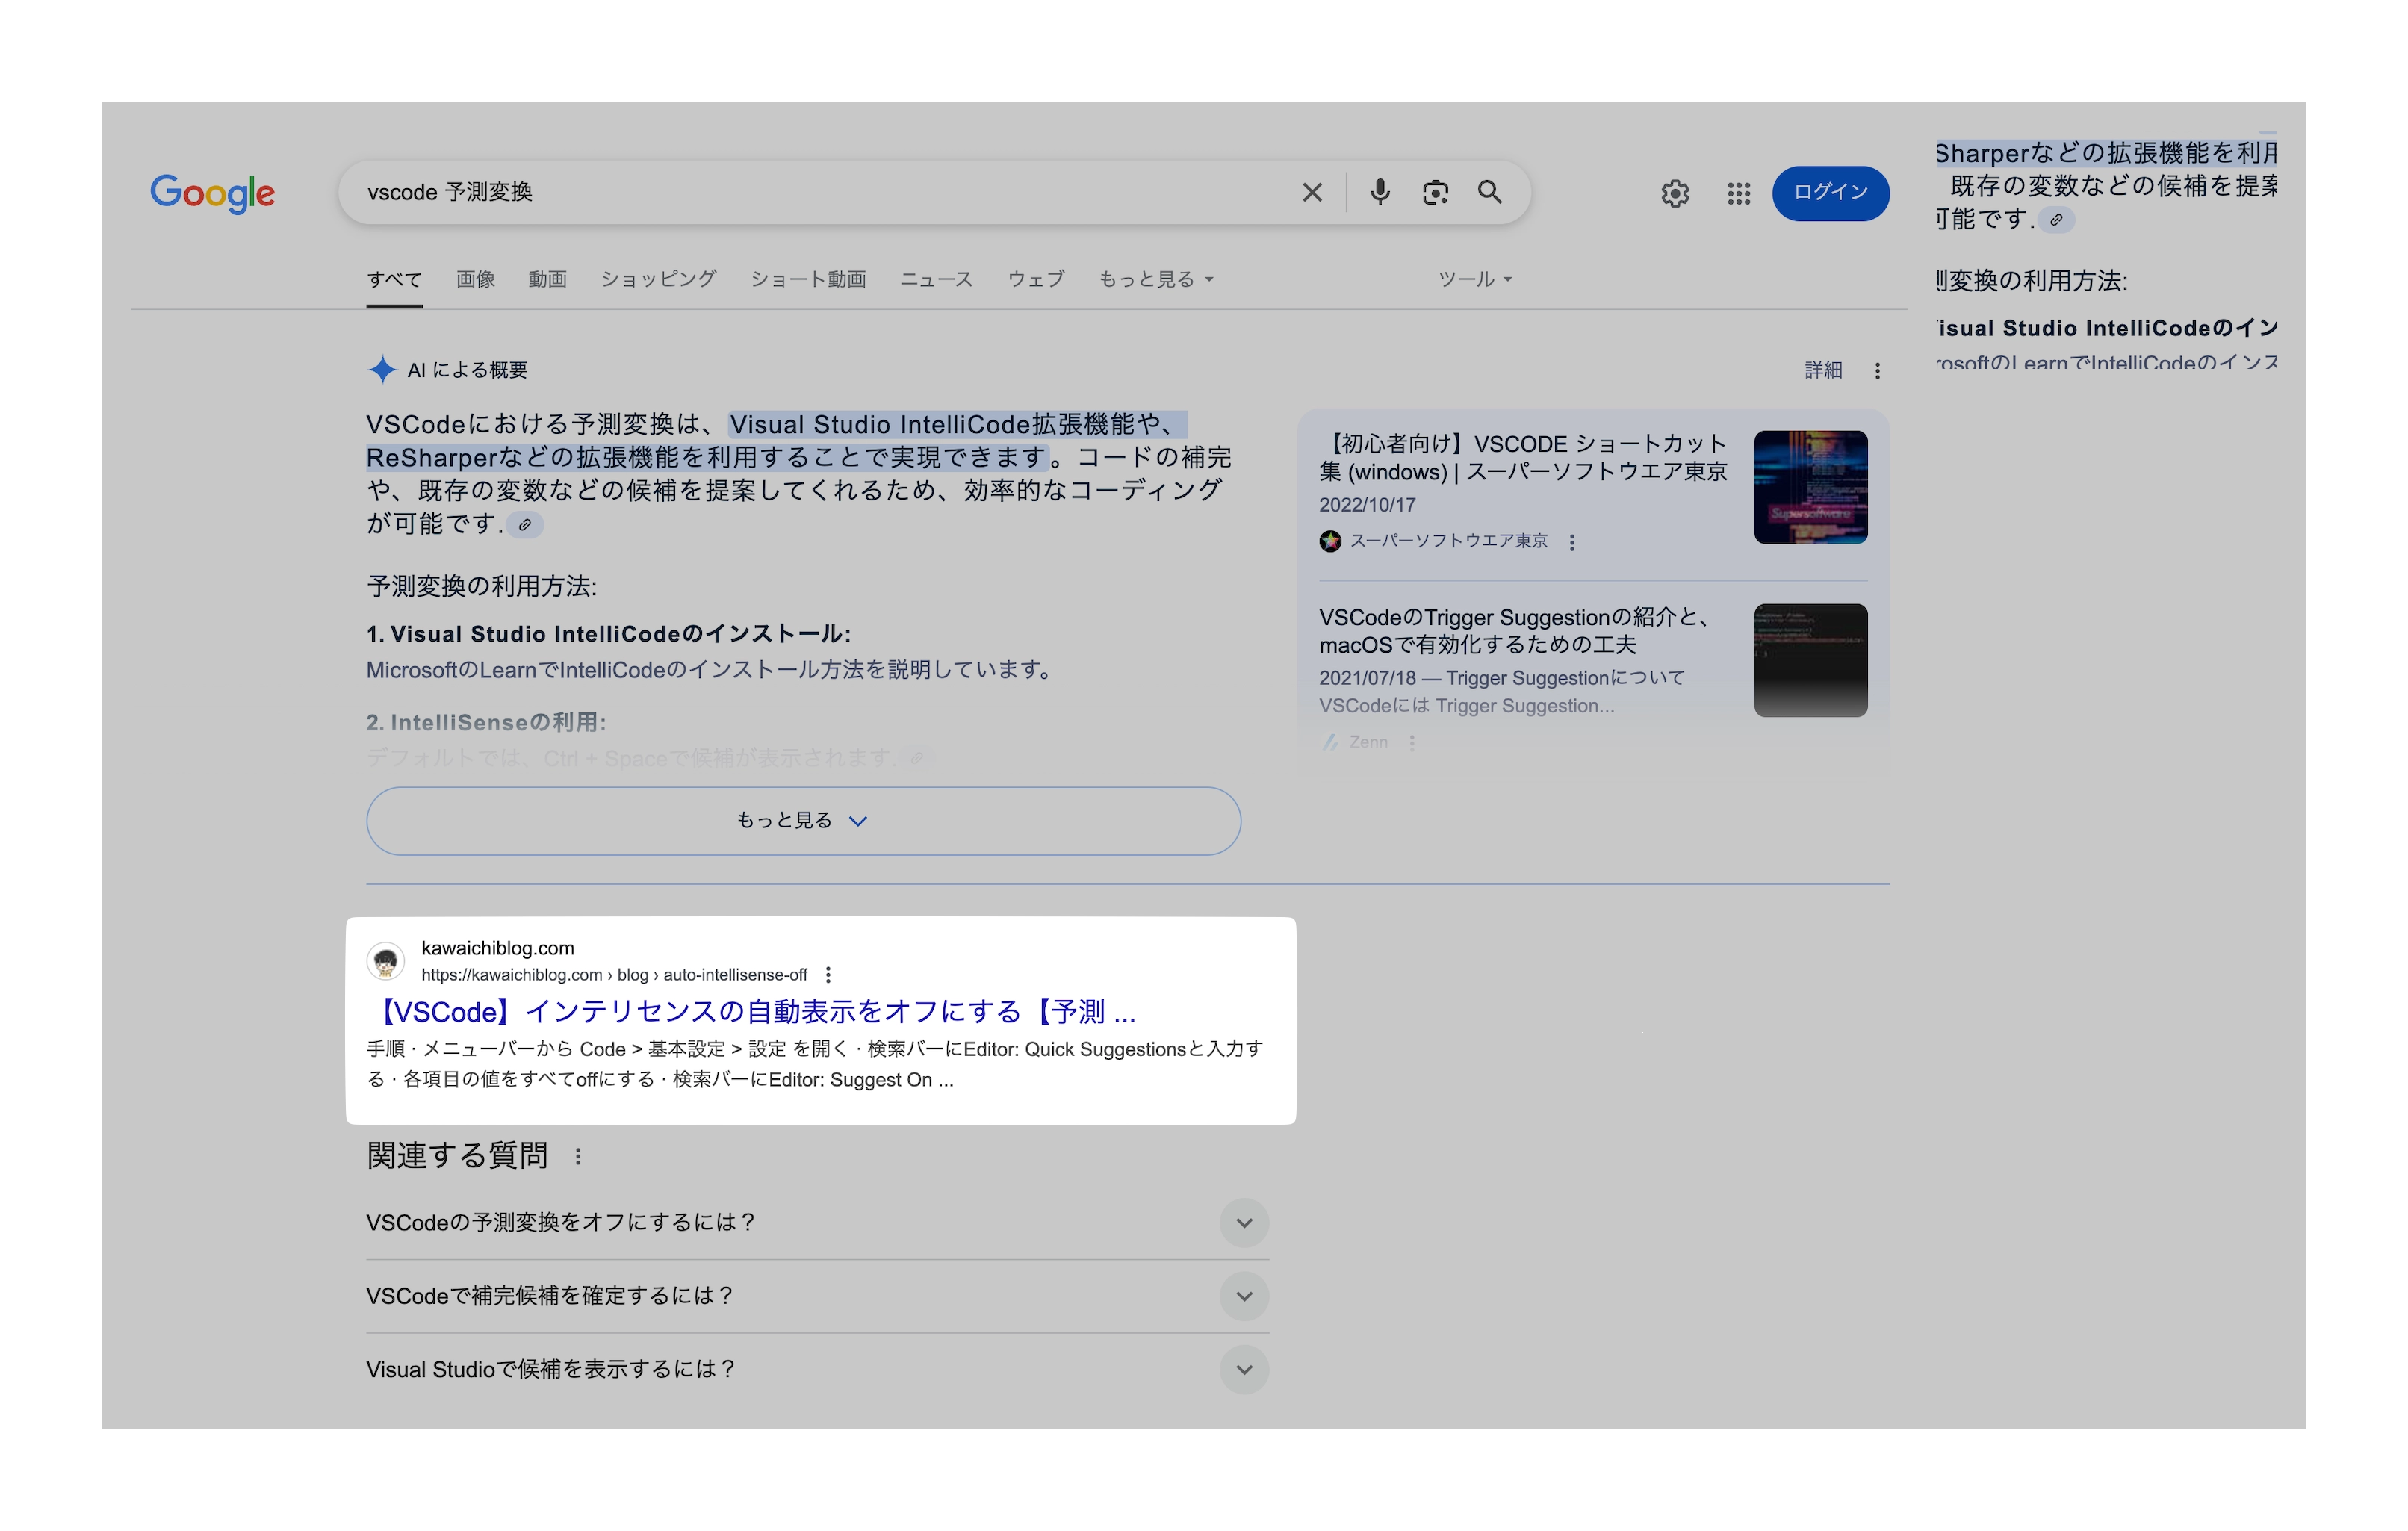Click the ログイン button

pos(1830,192)
